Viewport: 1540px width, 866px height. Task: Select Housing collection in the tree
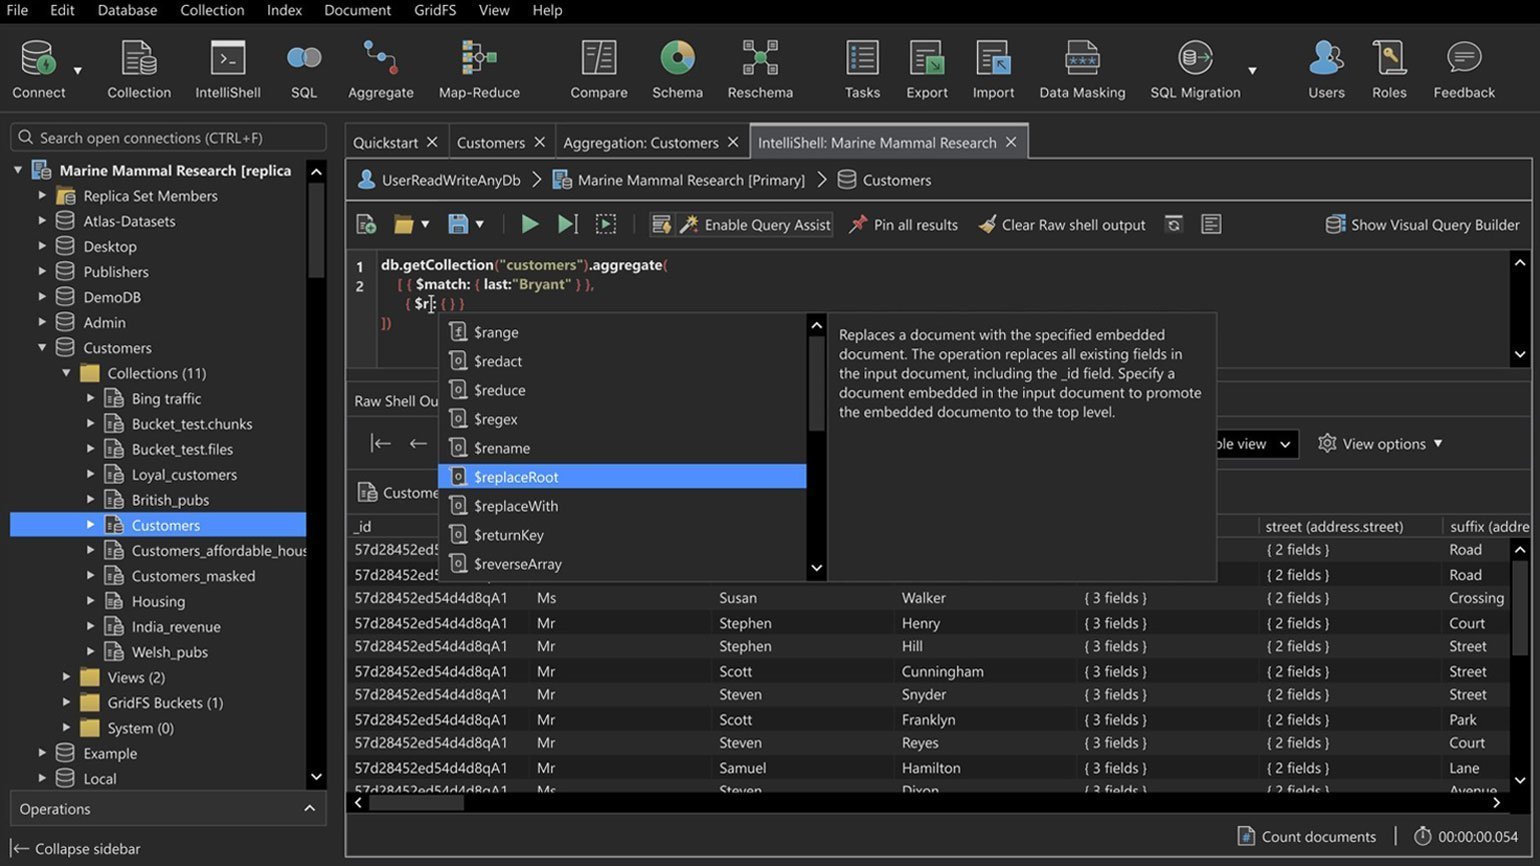pos(158,601)
